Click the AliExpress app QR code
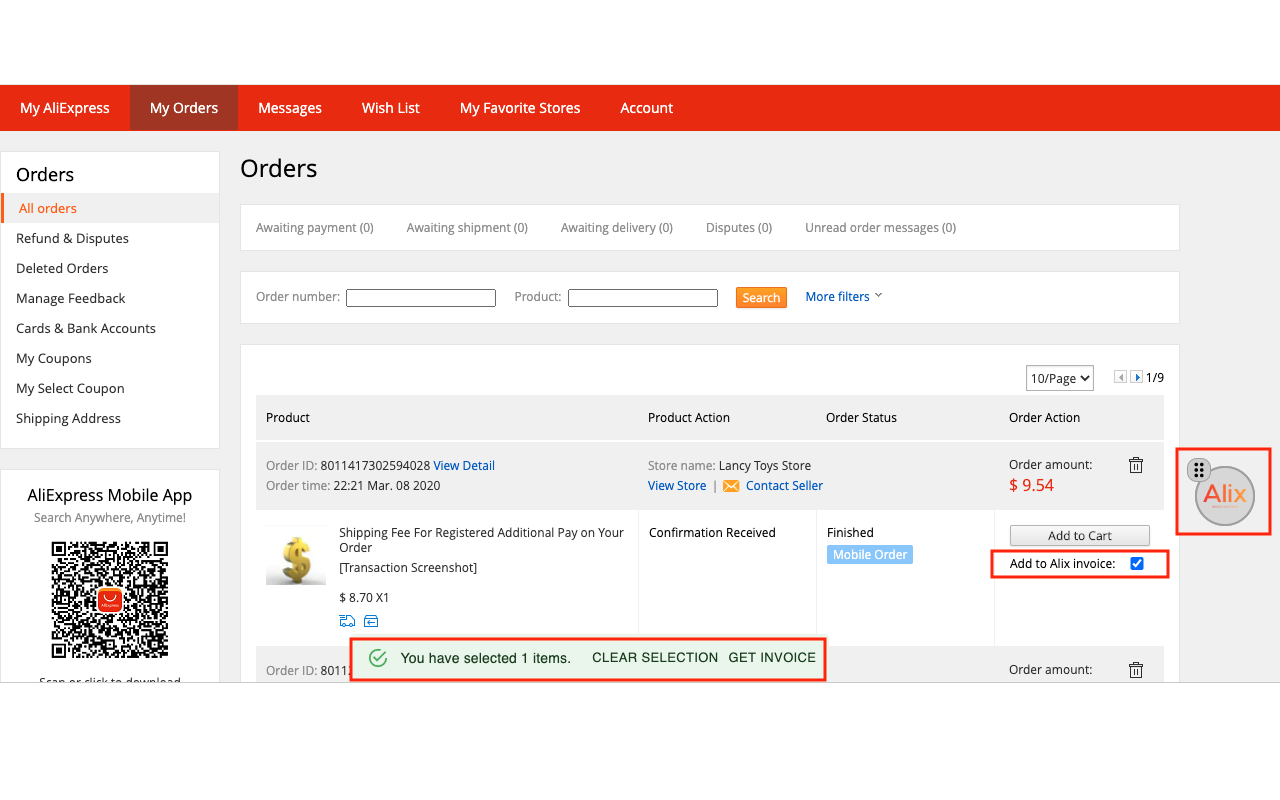 coord(110,600)
